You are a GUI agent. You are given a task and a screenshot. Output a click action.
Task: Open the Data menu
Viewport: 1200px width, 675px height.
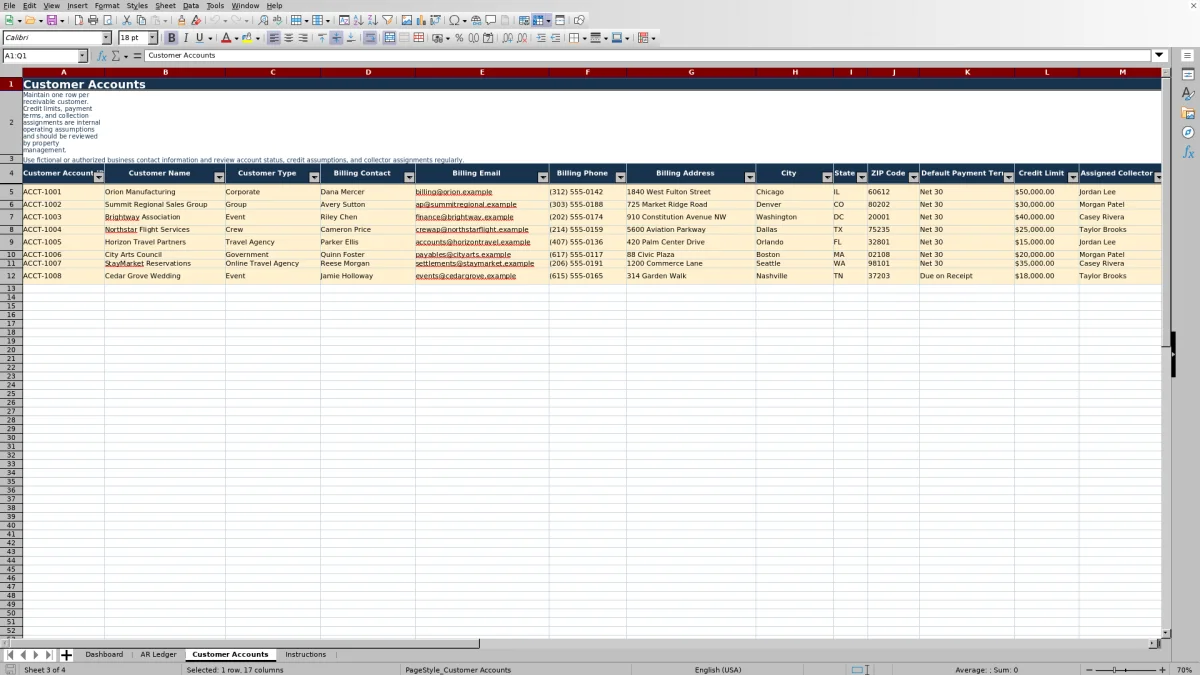pyautogui.click(x=190, y=5)
